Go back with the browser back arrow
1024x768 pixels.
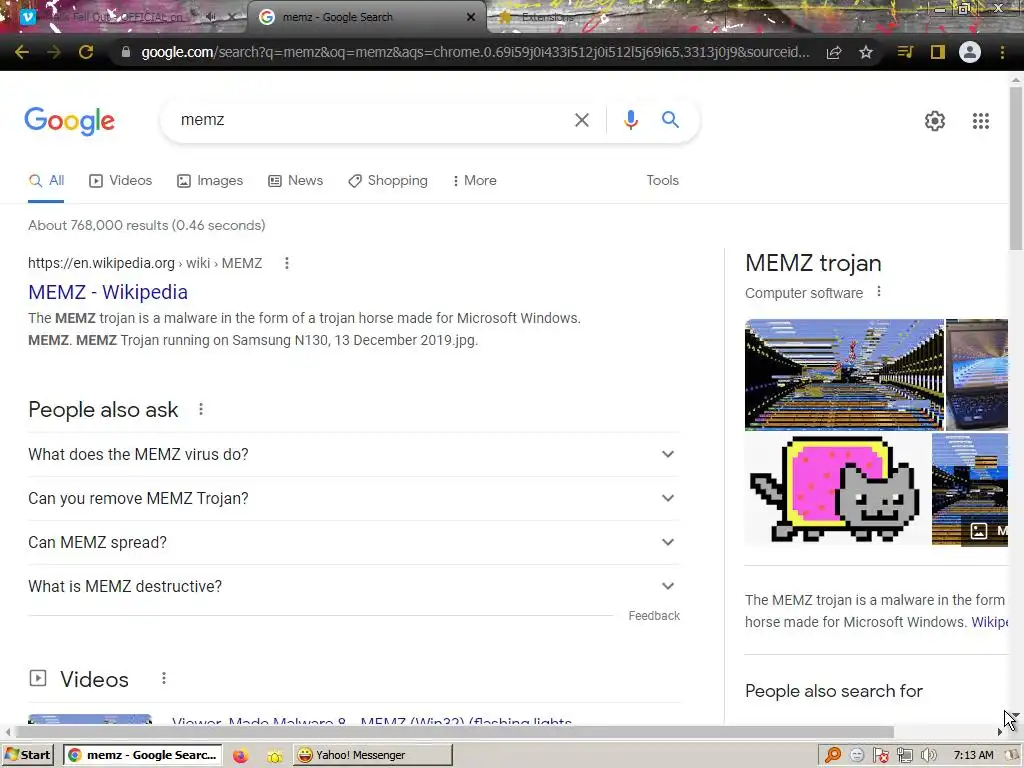coord(22,52)
